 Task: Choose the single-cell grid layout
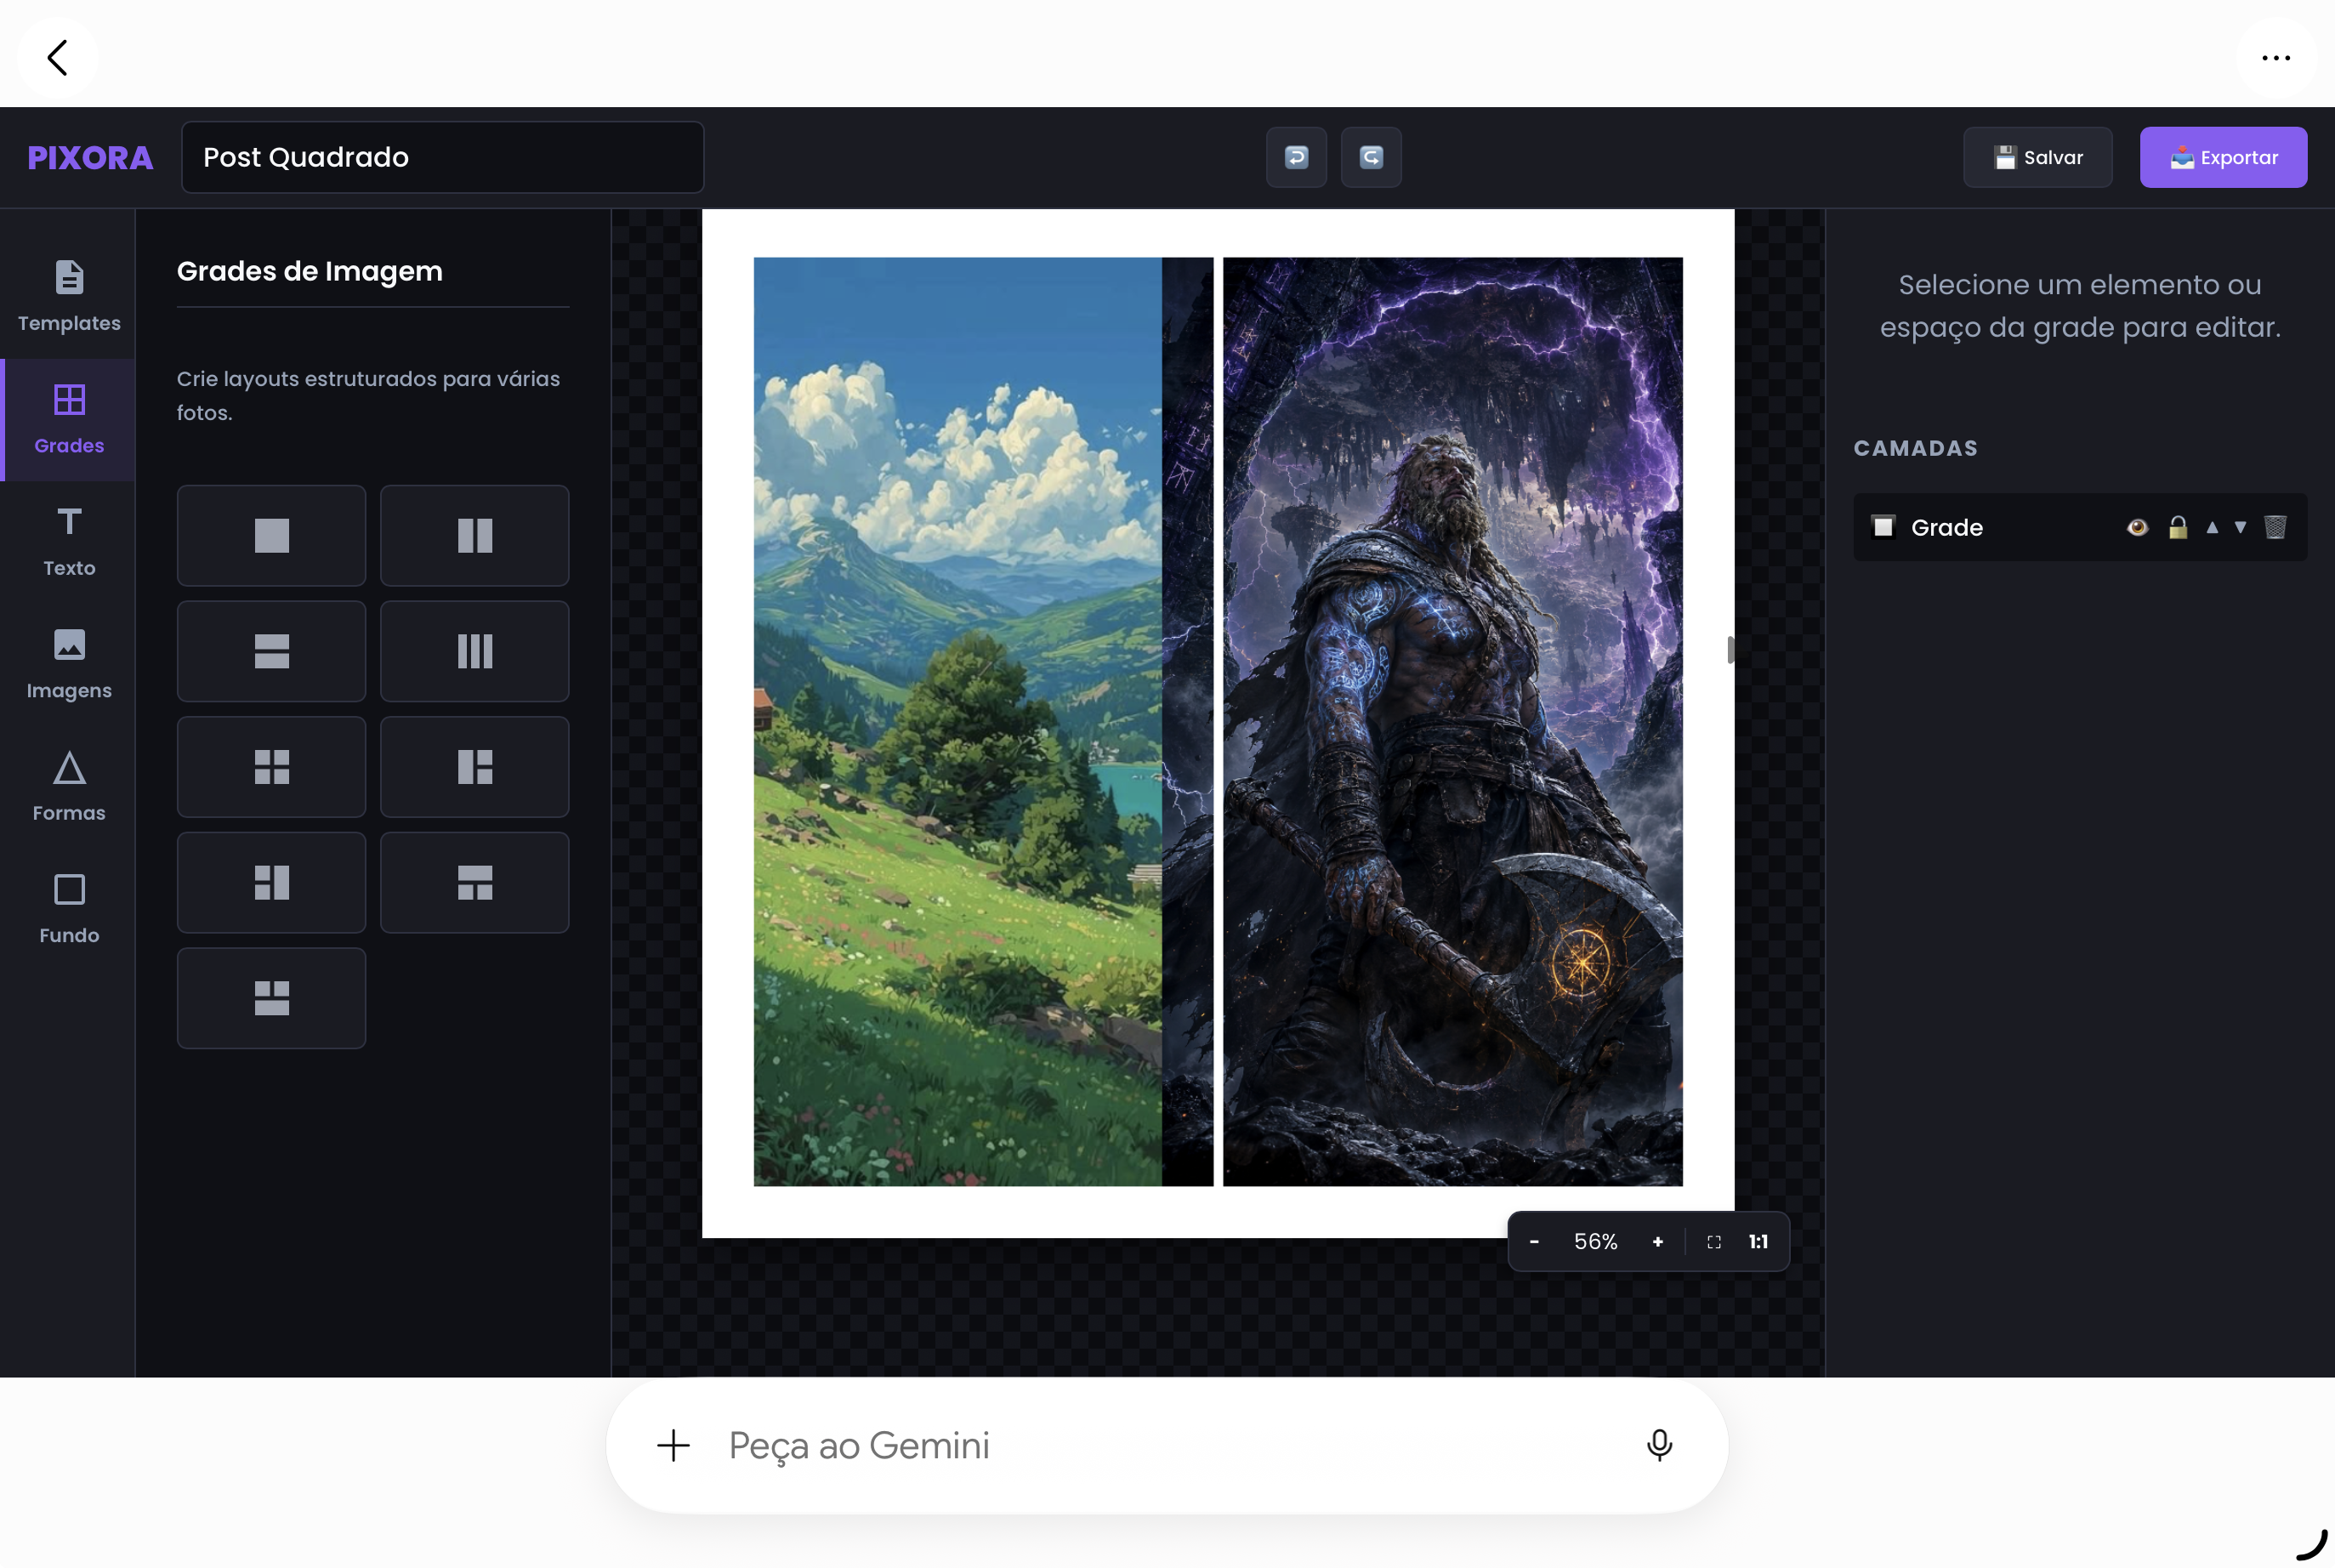coord(271,536)
